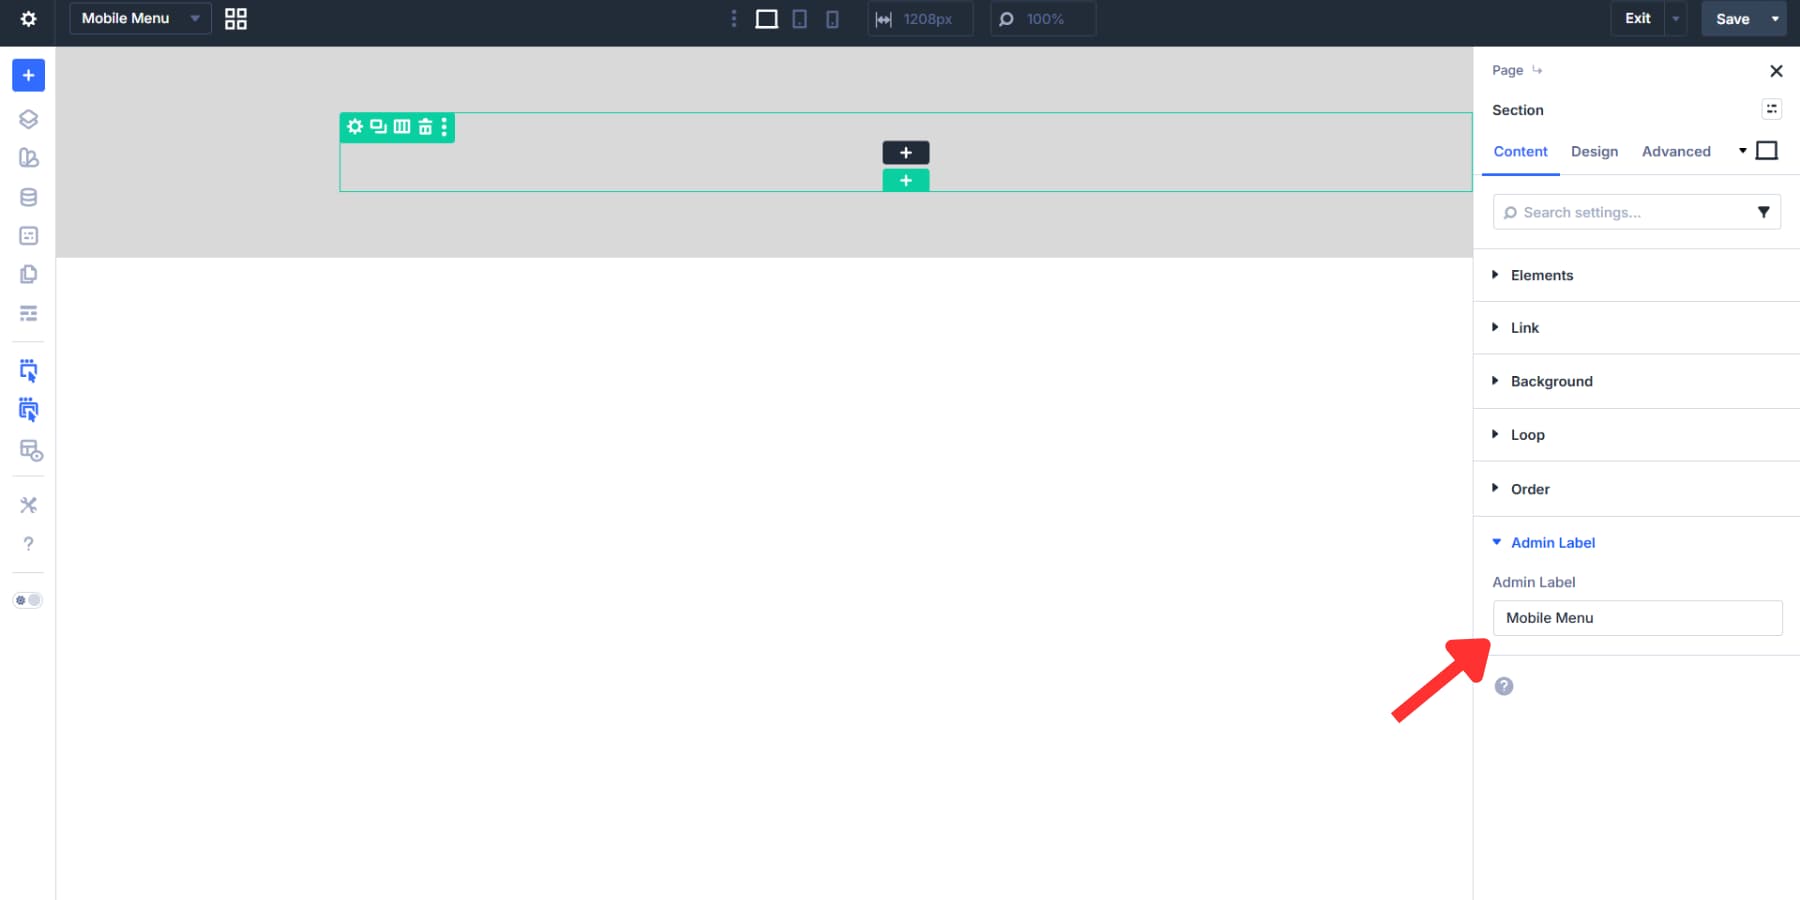This screenshot has height=900, width=1800.
Task: Open the Layers panel in the left sidebar
Action: pos(28,118)
